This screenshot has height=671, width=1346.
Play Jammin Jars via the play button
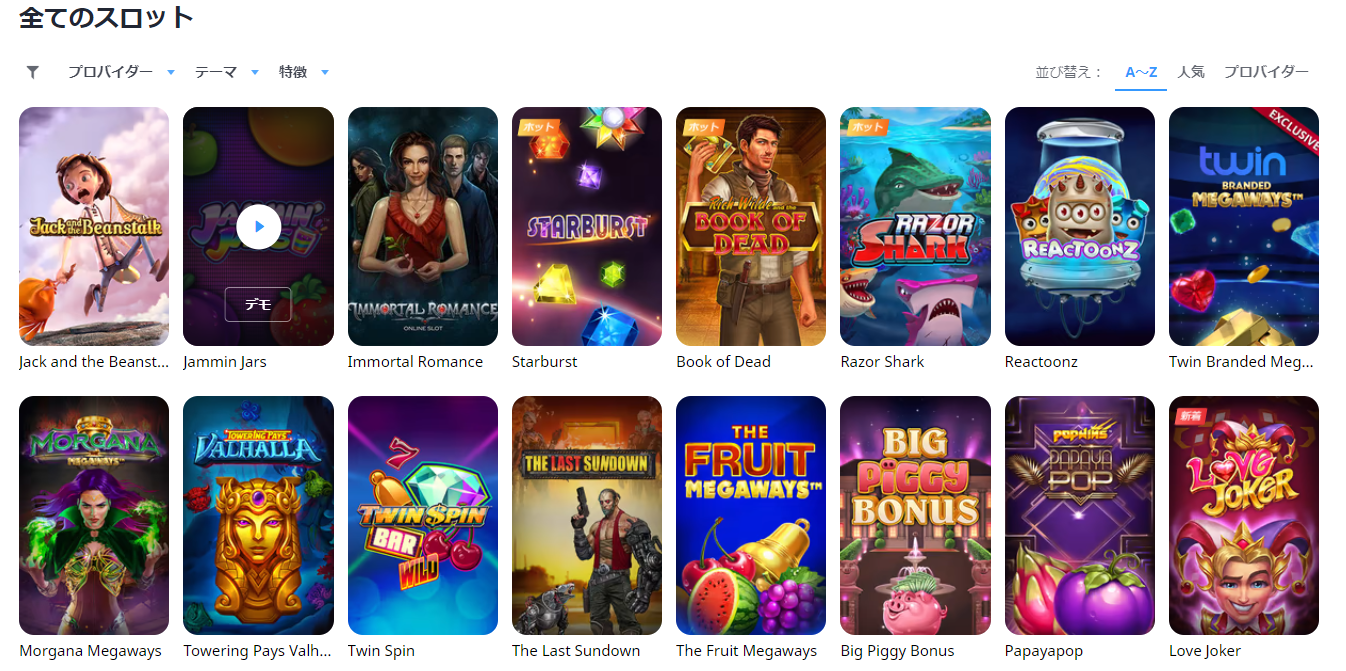[259, 227]
